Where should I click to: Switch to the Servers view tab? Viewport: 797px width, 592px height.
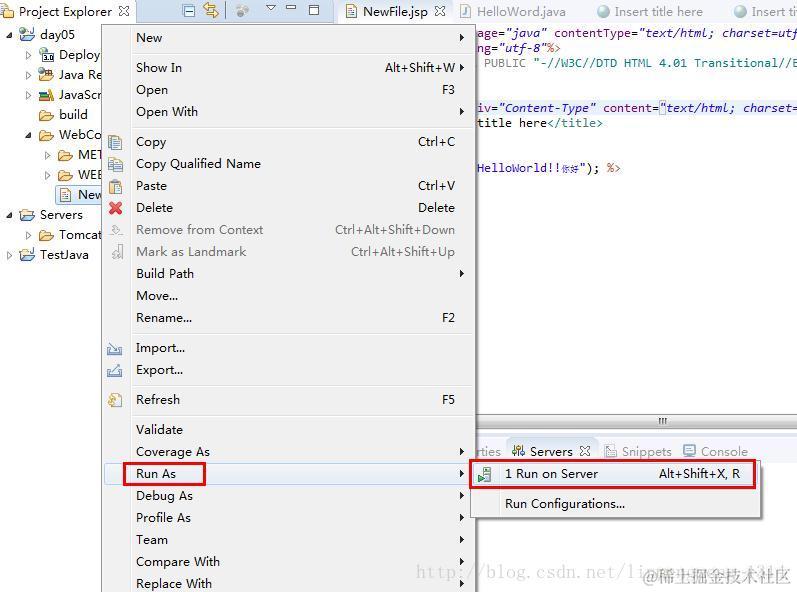551,451
